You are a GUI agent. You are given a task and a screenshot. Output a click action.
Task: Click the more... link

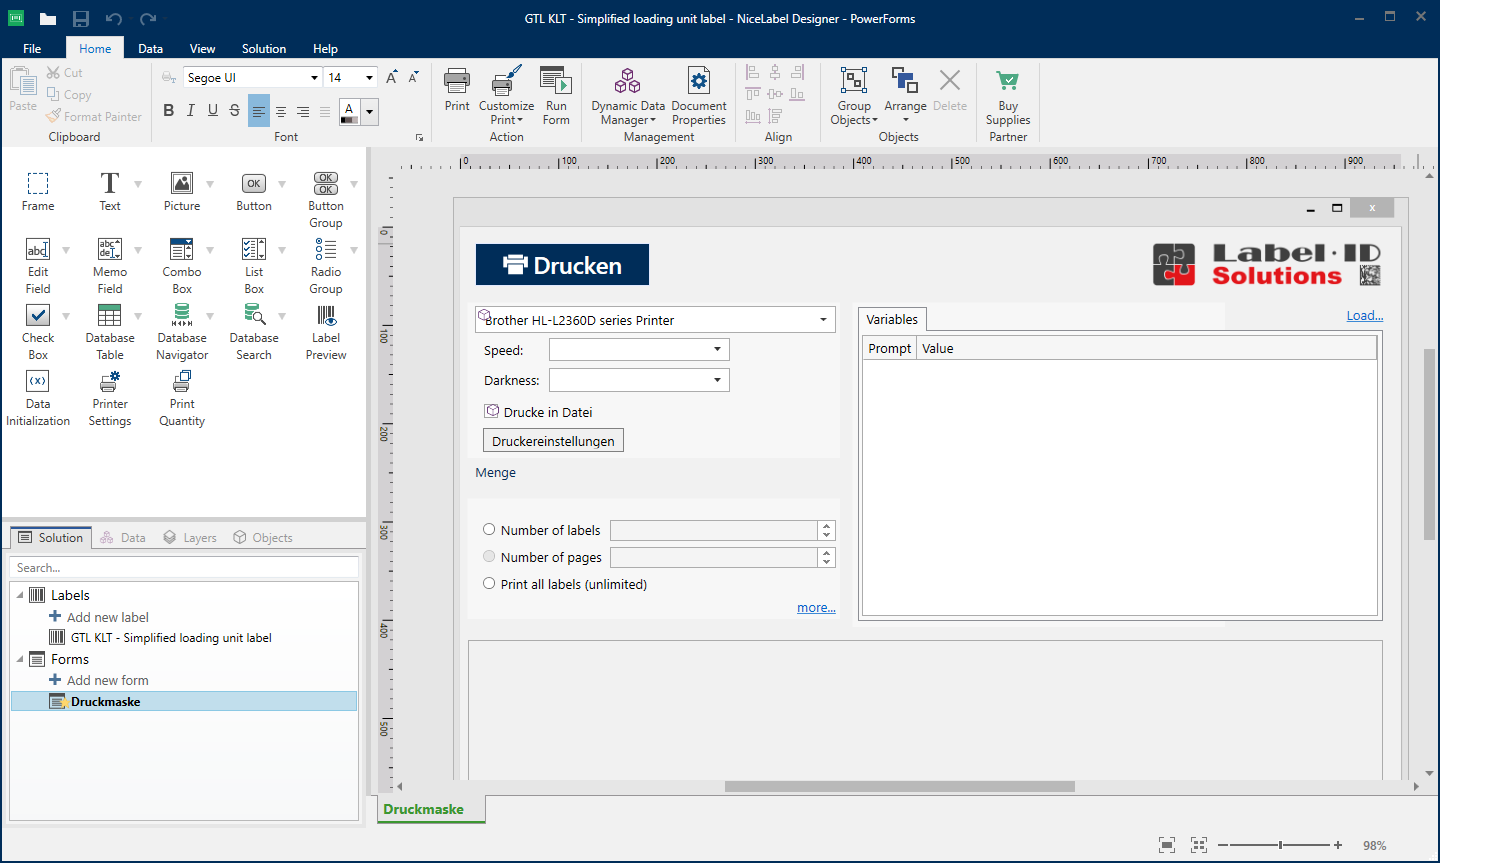[816, 607]
